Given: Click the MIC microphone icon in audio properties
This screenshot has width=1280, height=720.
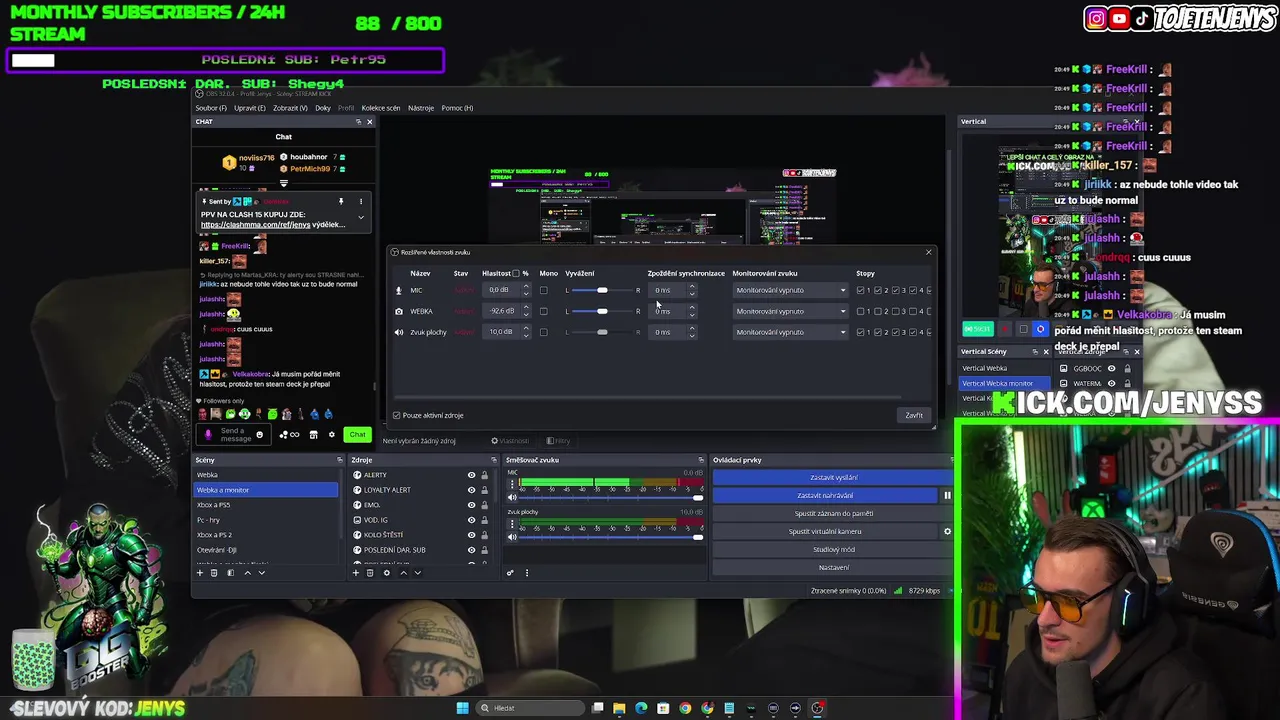Looking at the screenshot, I should (x=399, y=290).
